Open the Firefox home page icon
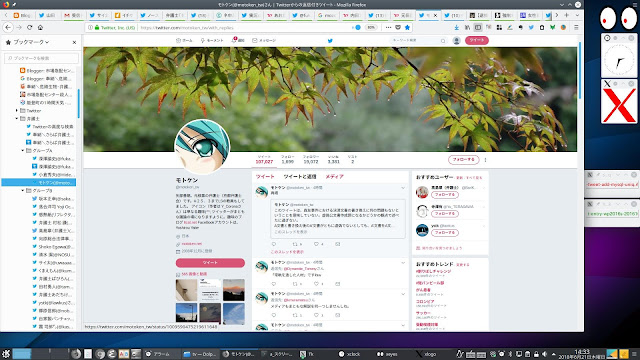Image resolution: width=640 pixels, height=360 pixels. click(x=40, y=27)
